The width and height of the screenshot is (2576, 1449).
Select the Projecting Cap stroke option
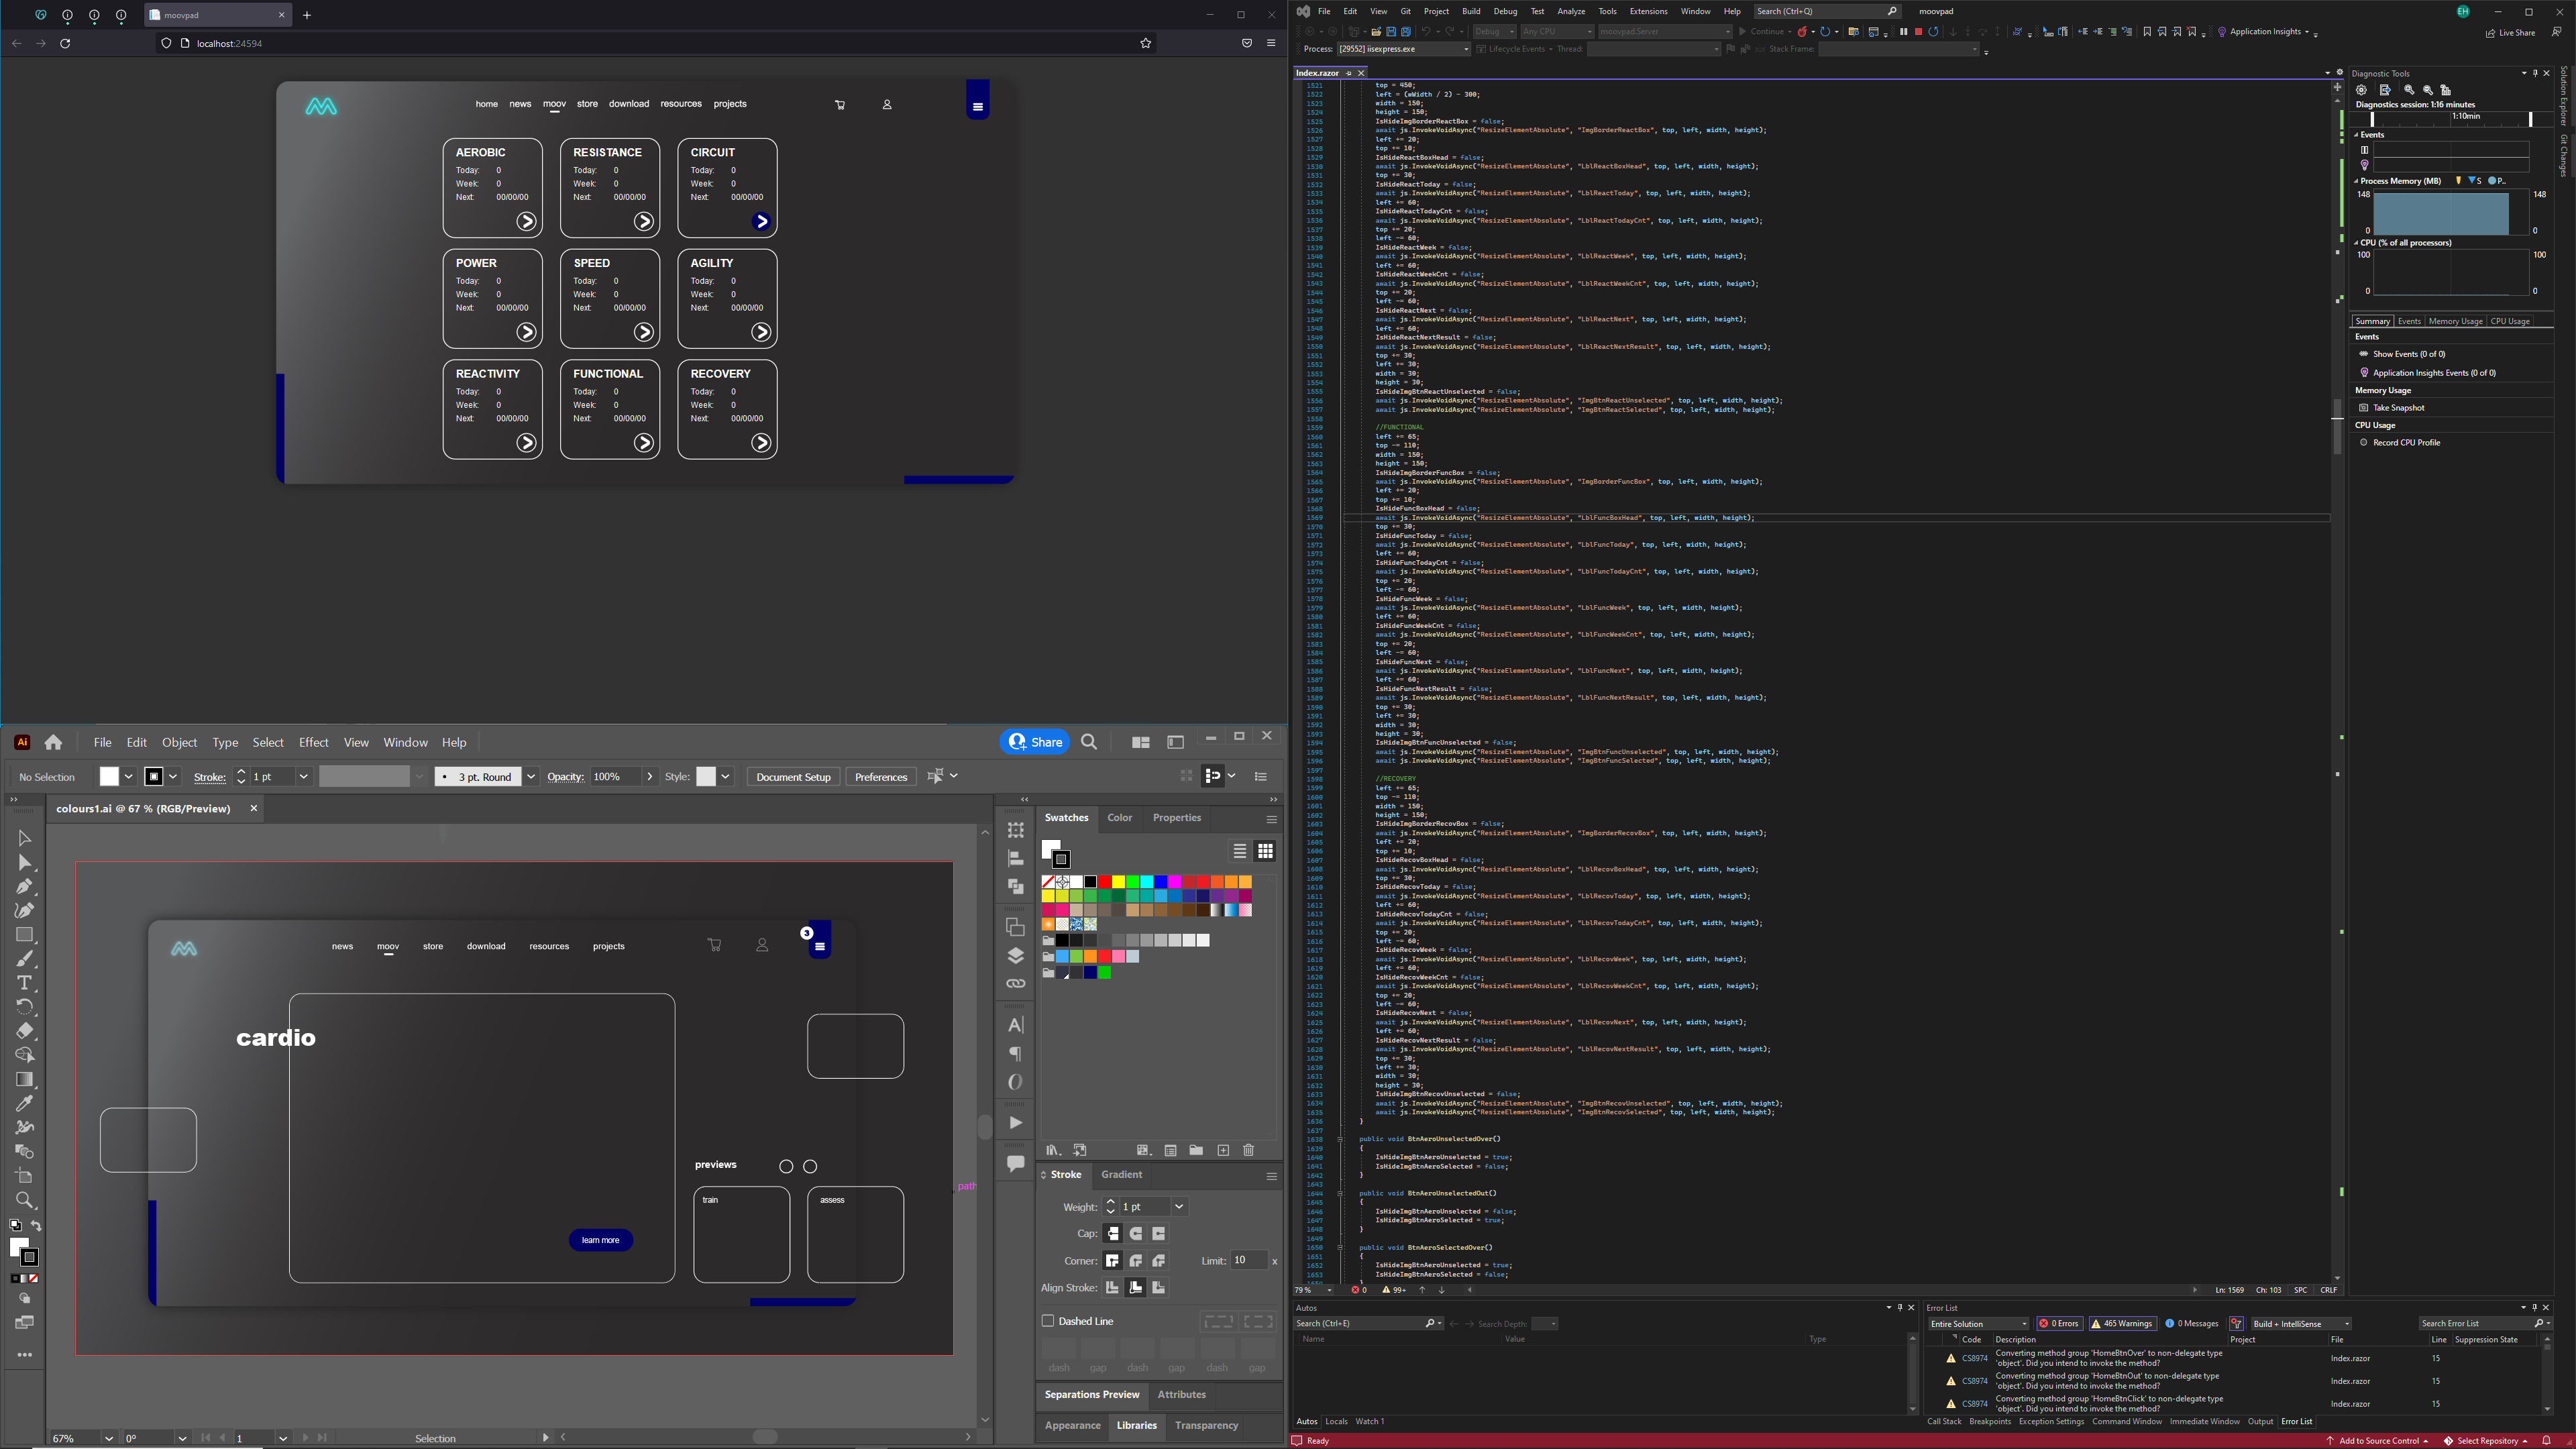1159,1234
